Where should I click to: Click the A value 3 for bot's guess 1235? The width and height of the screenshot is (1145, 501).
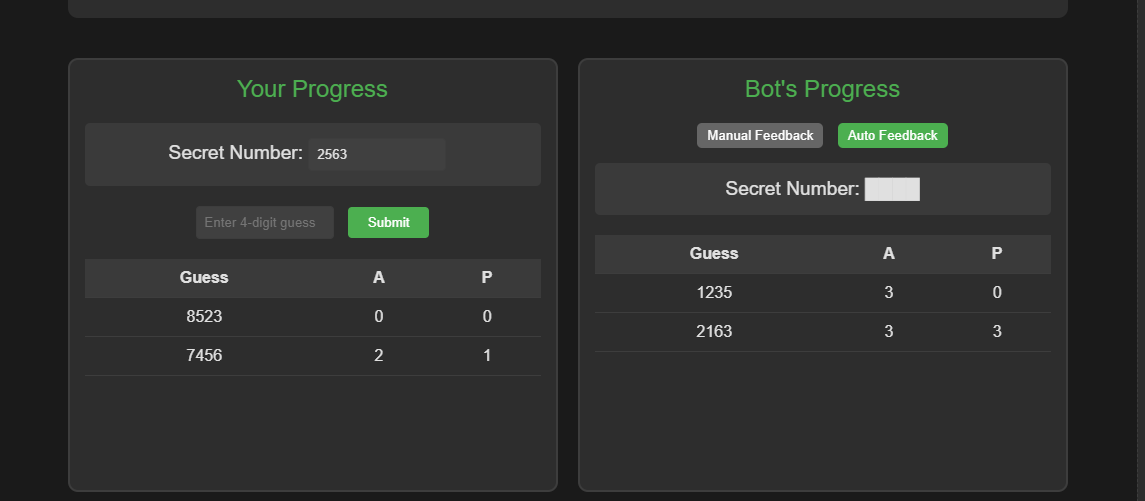[889, 292]
